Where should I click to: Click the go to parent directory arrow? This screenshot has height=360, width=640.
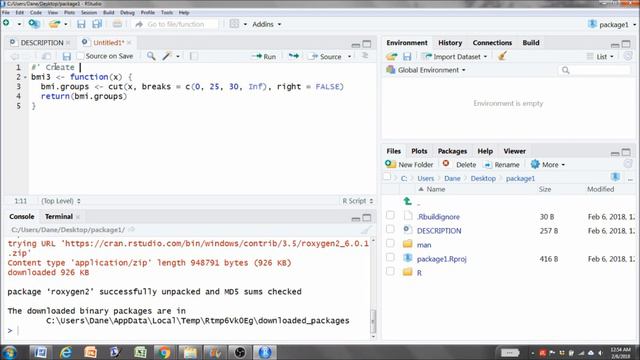pyautogui.click(x=407, y=201)
